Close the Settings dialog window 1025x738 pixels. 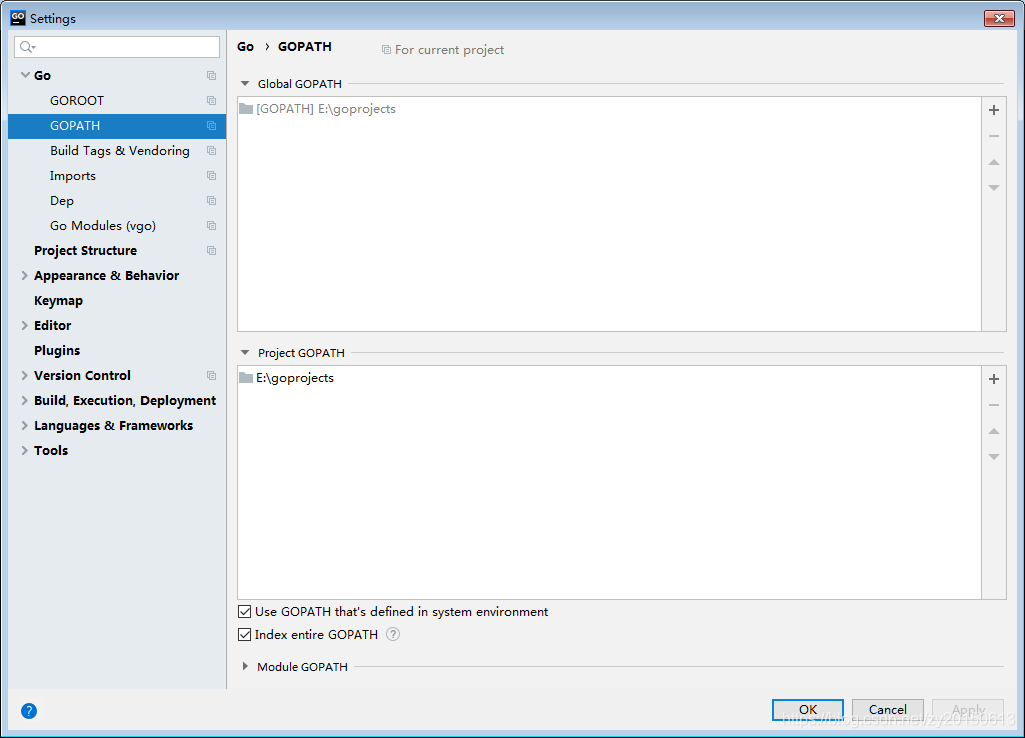click(999, 18)
